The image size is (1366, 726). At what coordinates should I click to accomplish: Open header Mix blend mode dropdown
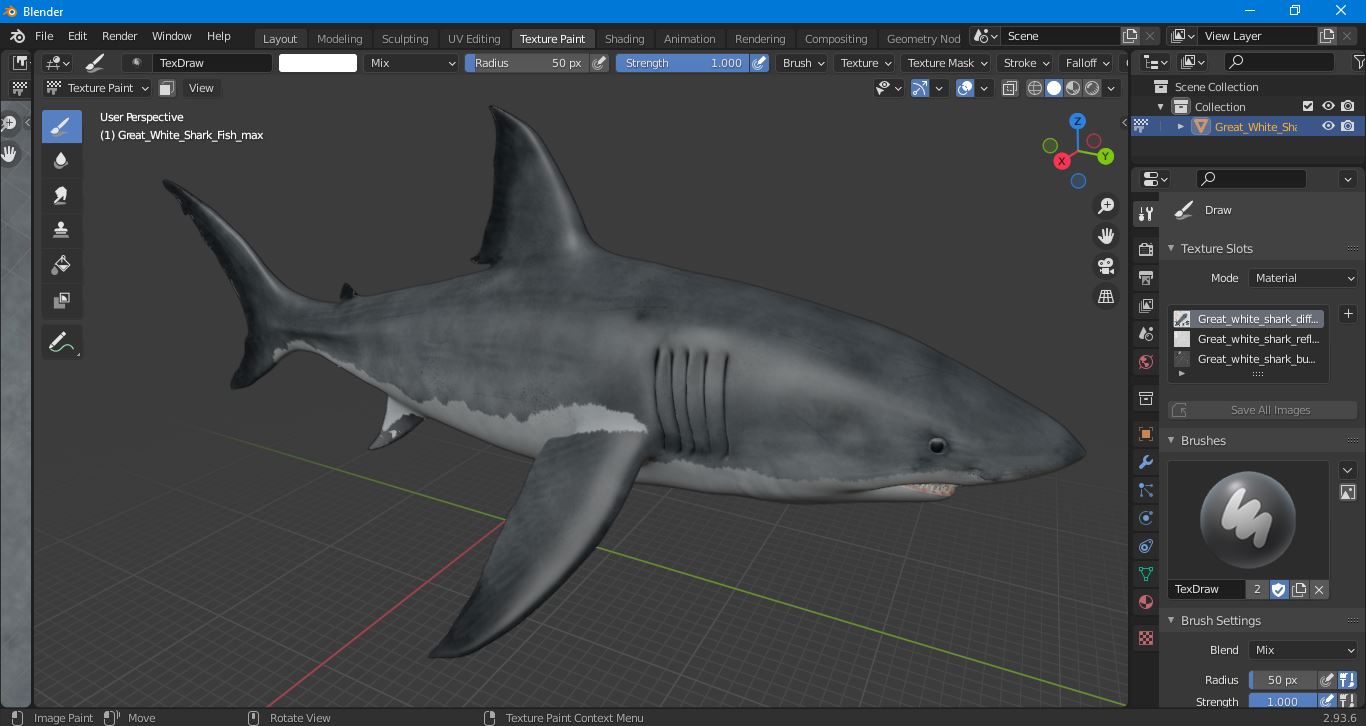coord(411,63)
